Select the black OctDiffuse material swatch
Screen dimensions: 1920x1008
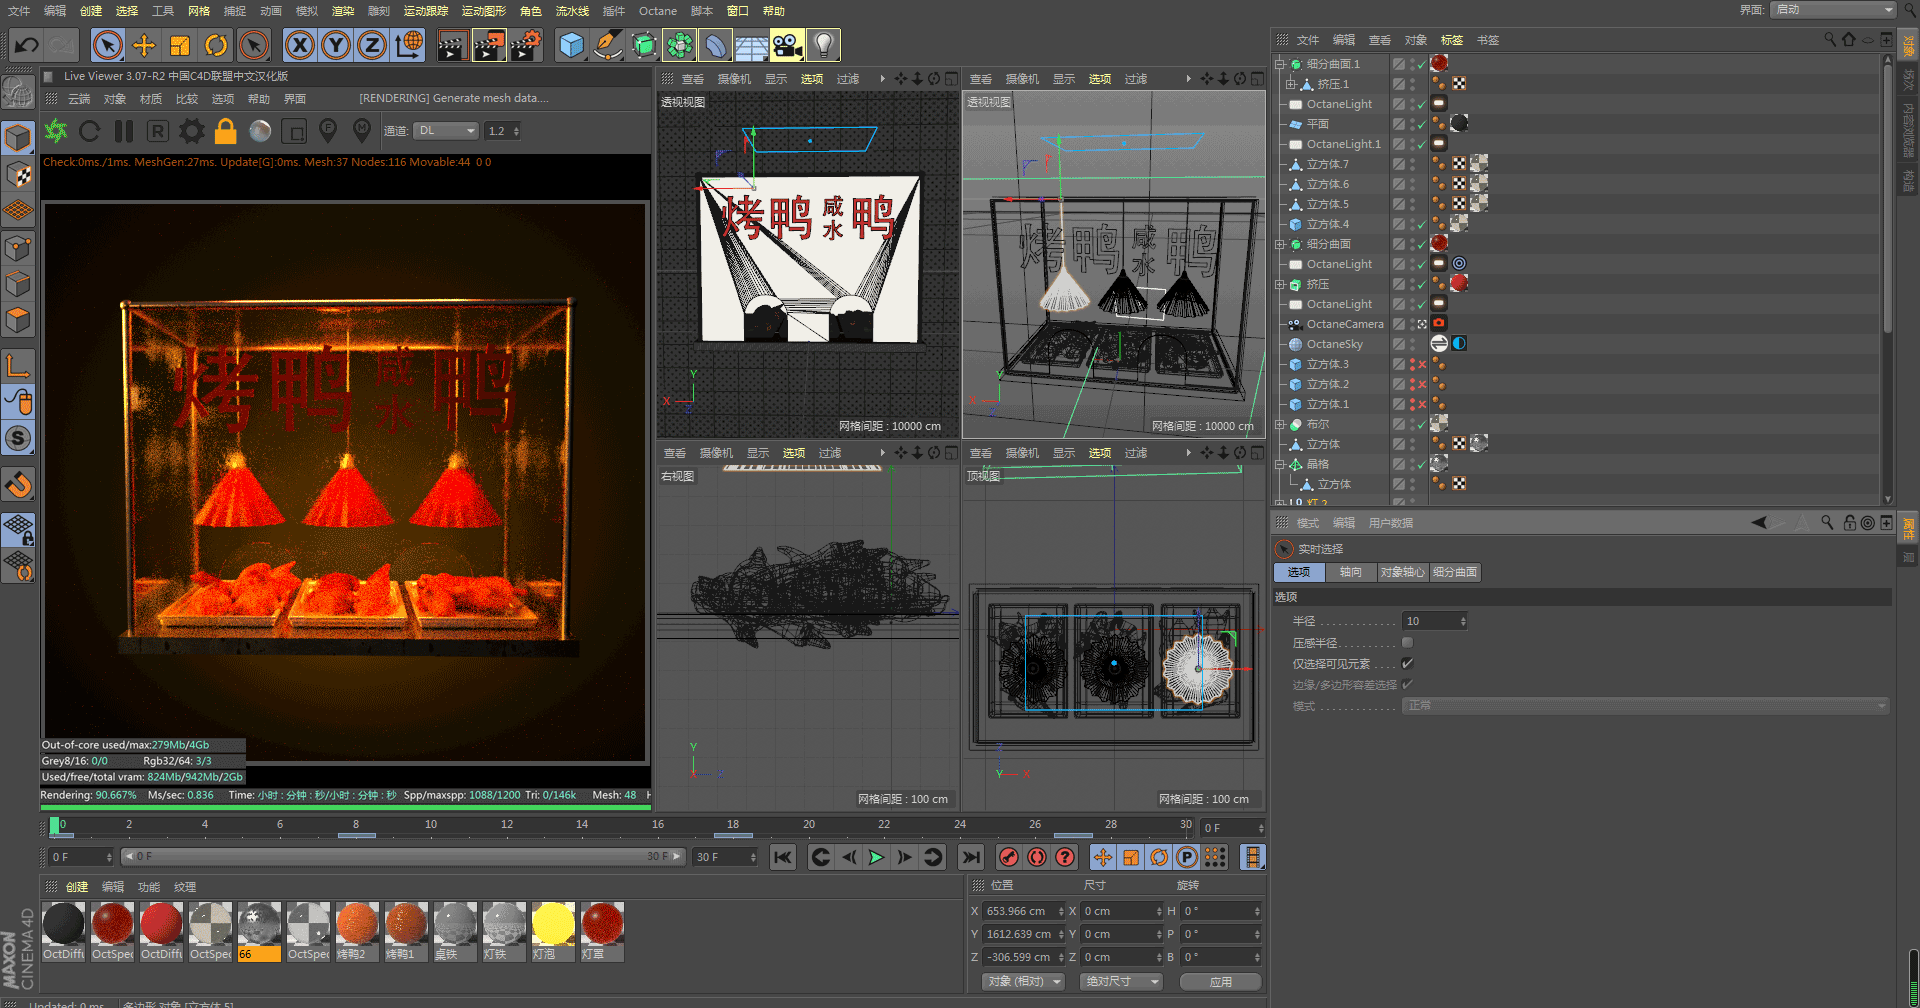63,931
